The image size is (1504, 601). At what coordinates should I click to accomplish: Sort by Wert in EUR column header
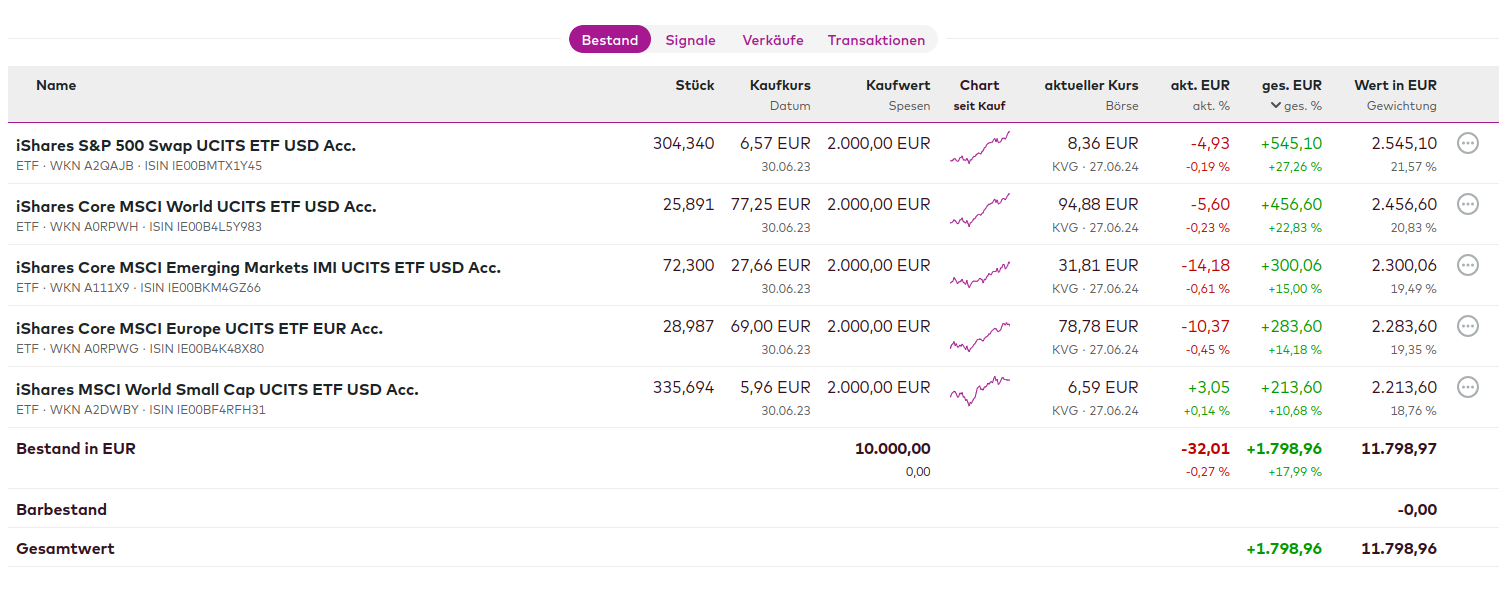1395,86
